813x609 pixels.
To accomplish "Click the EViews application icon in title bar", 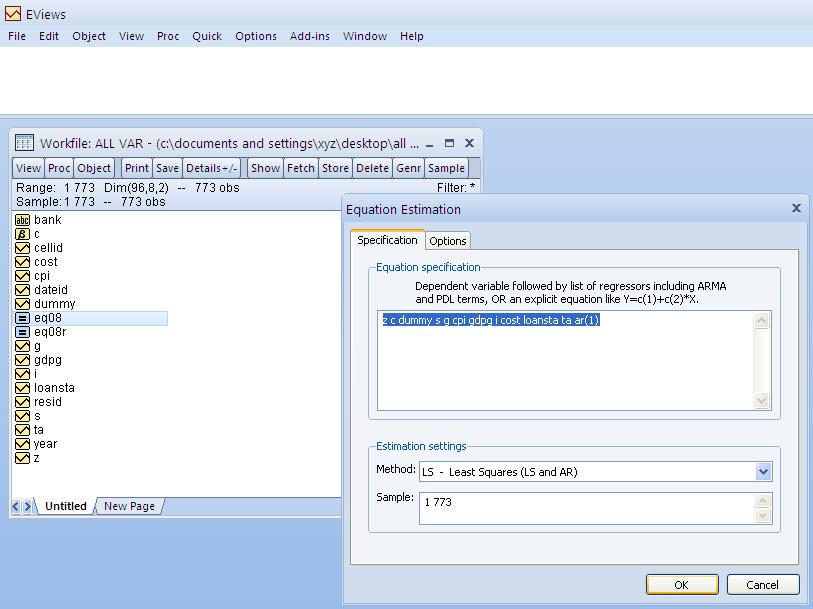I will 13,14.
